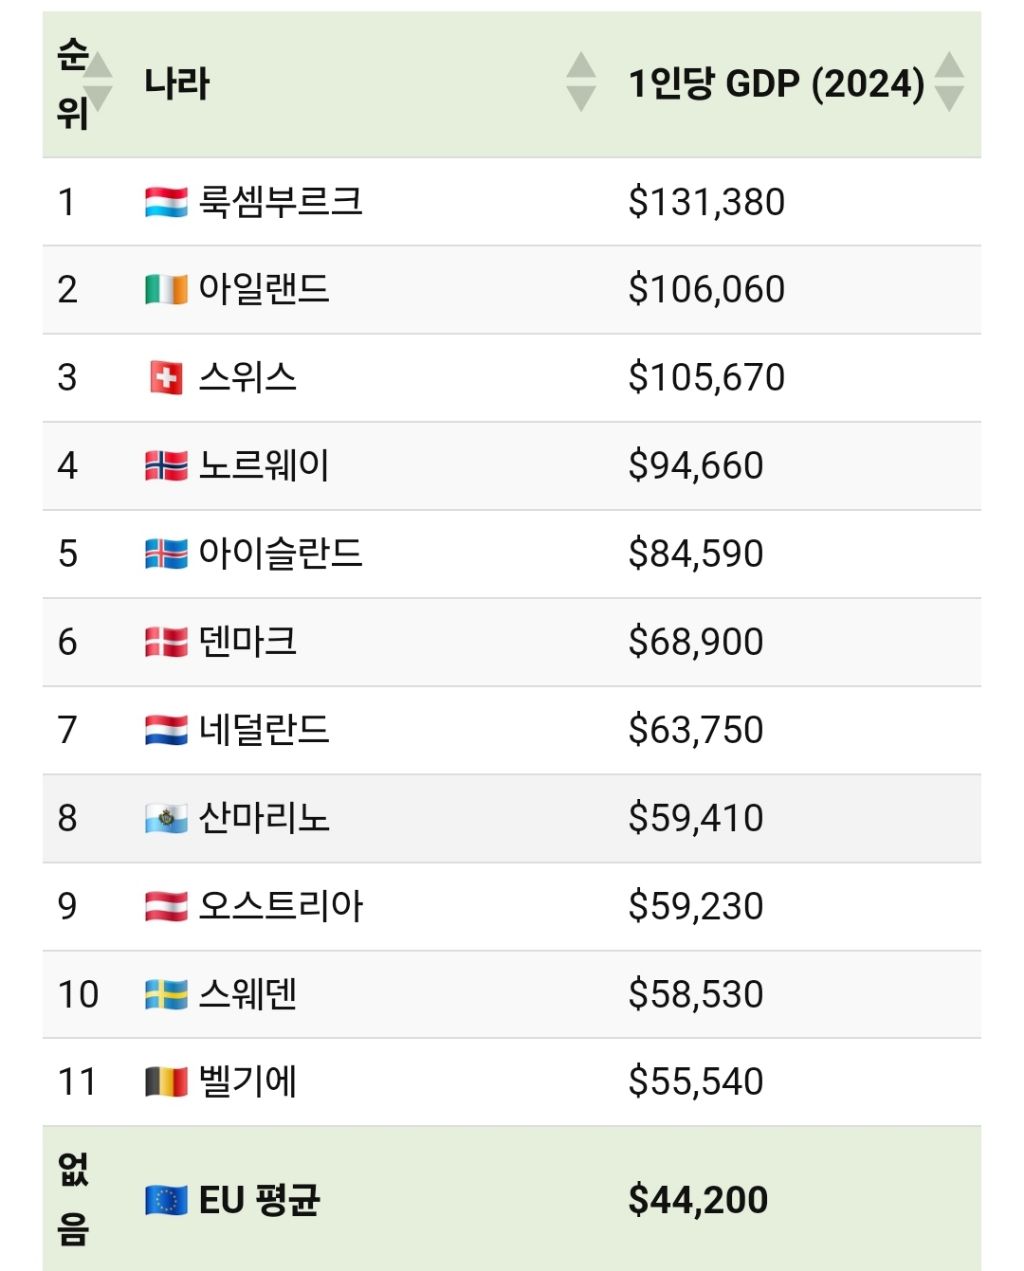Click the EU flag icon

[166, 1200]
